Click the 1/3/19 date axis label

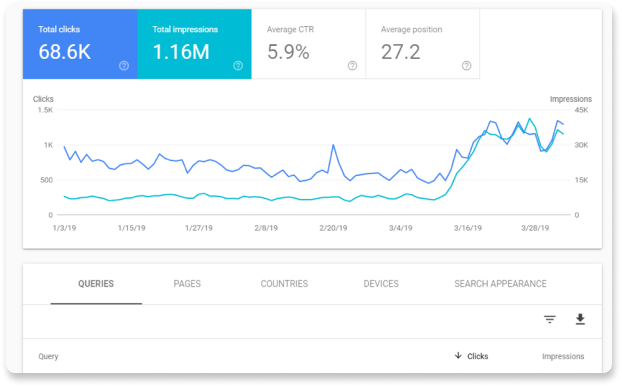(64, 228)
